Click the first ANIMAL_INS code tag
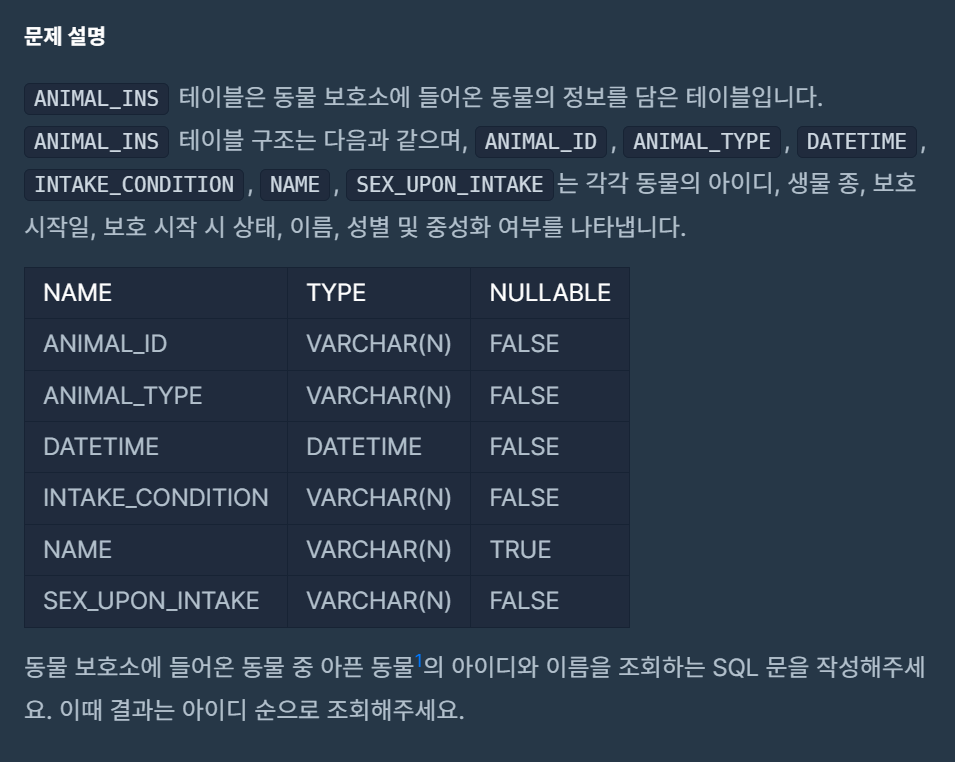The image size is (955, 762). (96, 99)
